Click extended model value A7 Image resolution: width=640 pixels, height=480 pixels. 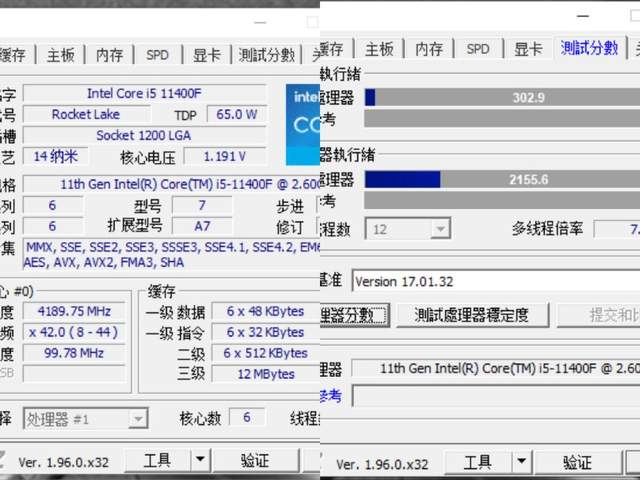[x=202, y=226]
